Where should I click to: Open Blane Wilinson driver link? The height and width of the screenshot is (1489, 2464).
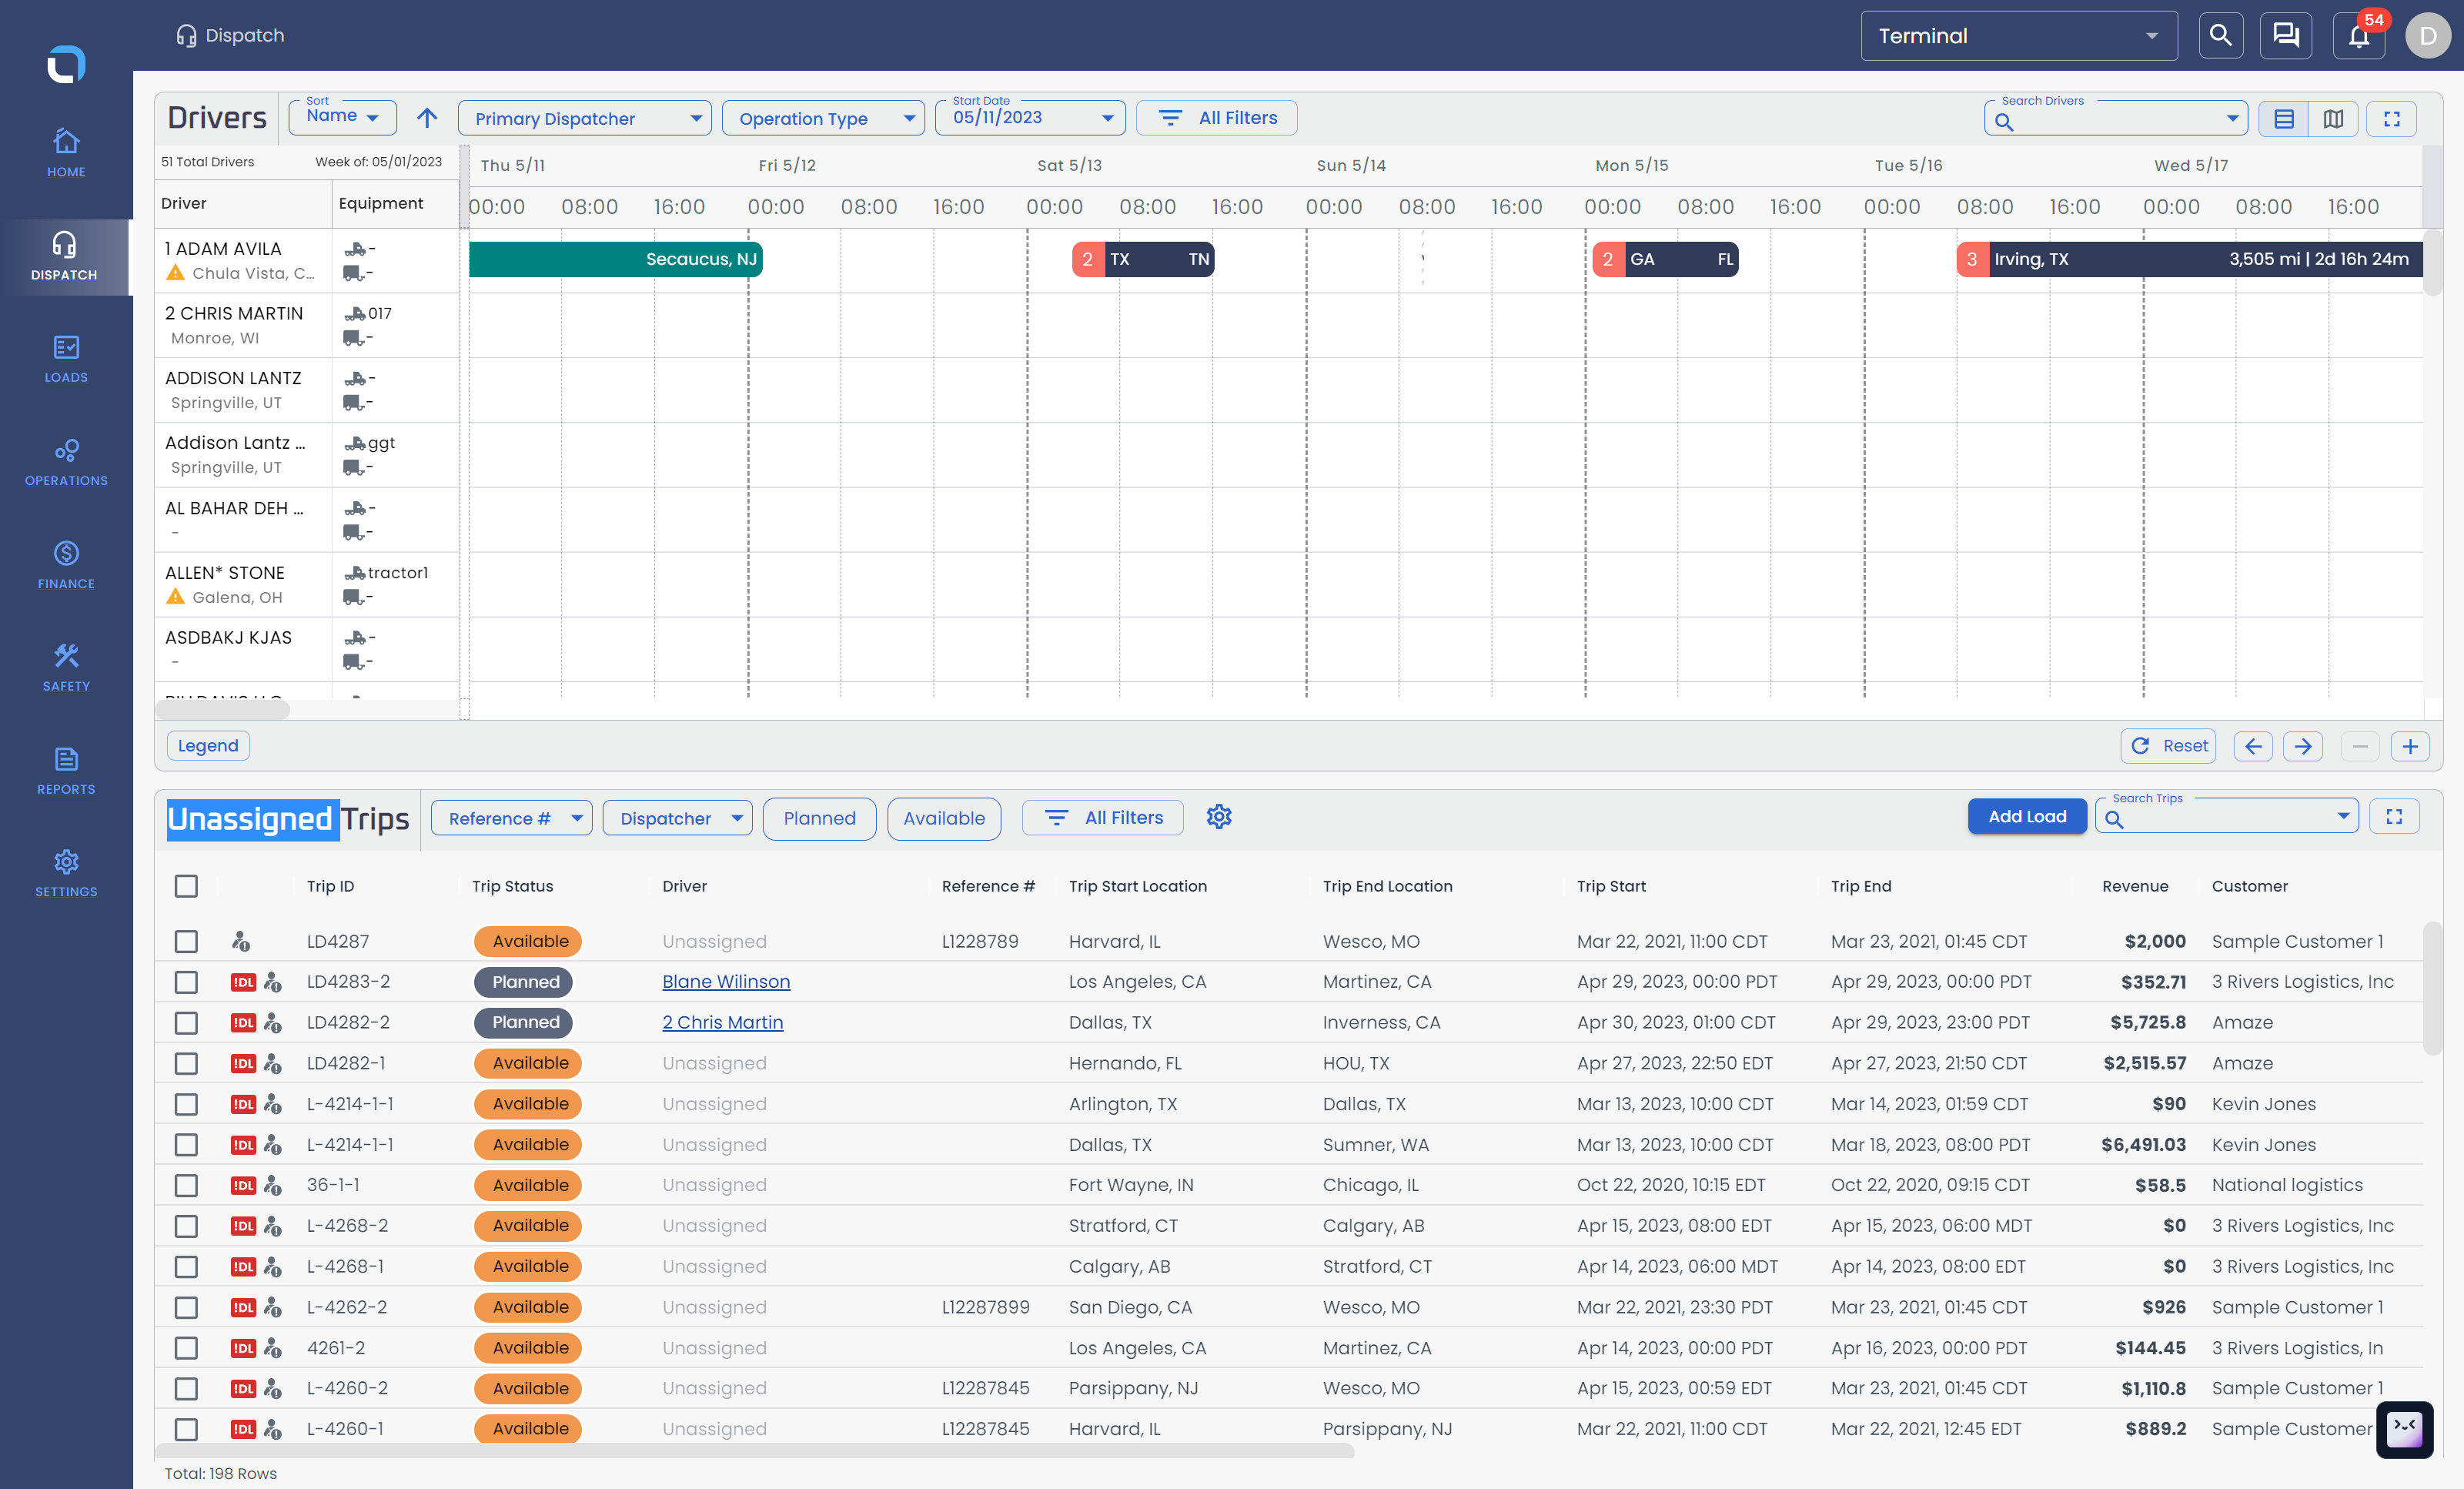(726, 982)
